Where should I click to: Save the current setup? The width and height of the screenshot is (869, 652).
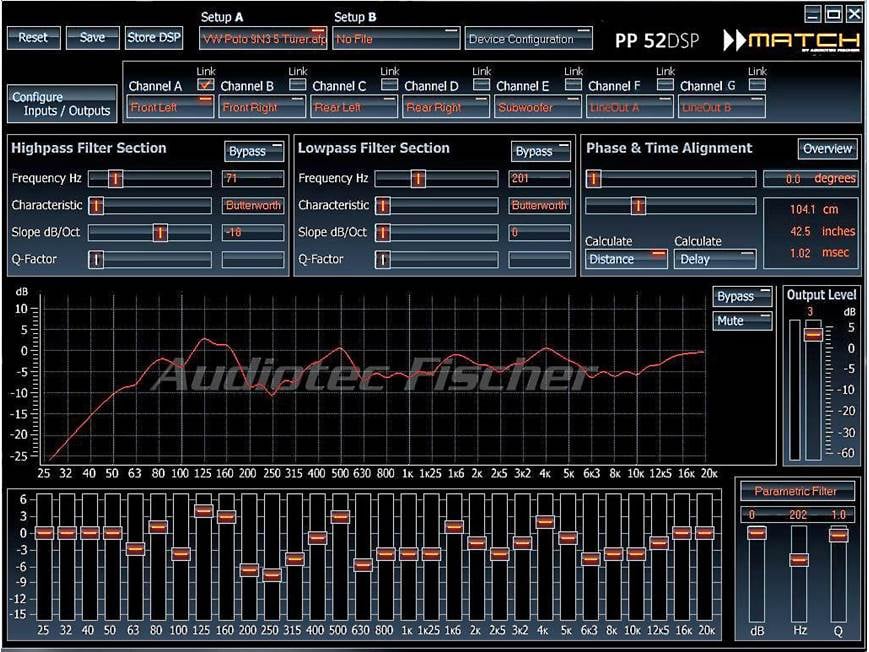pos(92,37)
